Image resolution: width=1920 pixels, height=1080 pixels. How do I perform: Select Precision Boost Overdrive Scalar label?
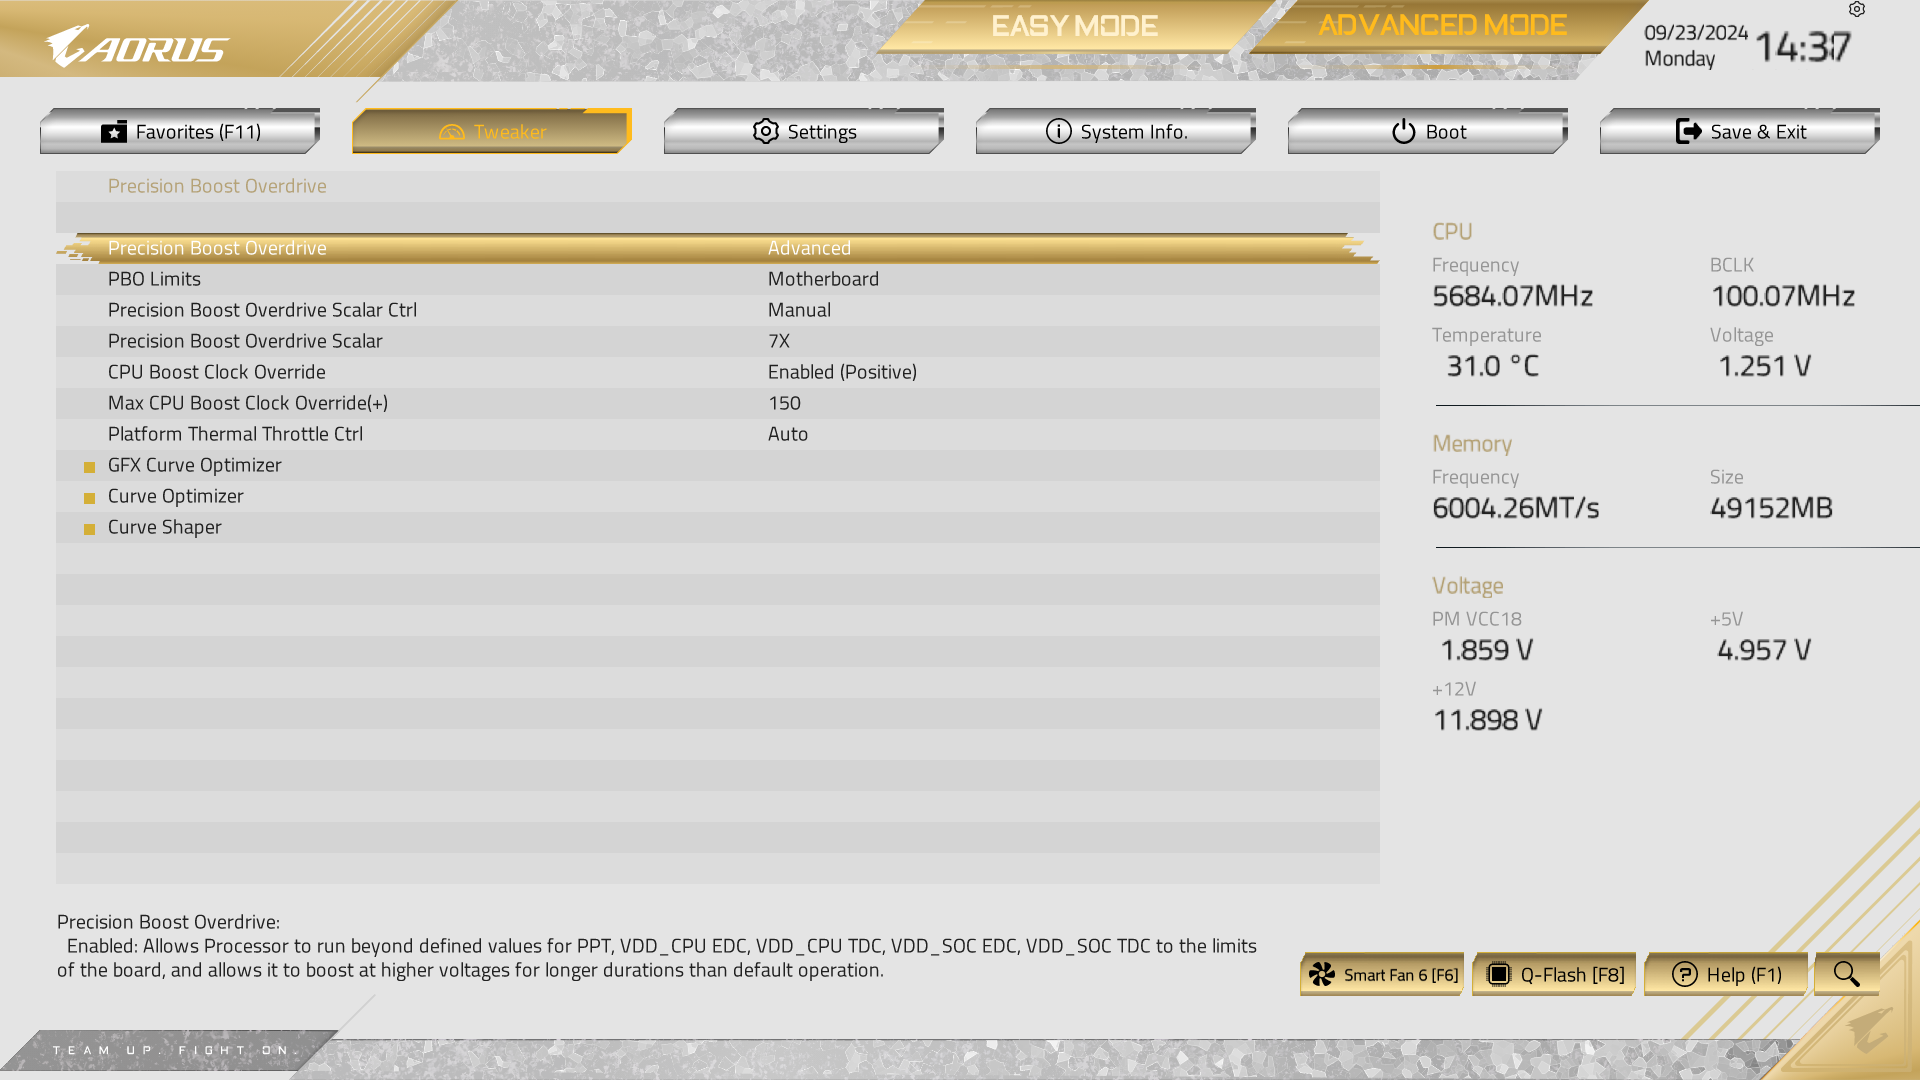point(245,341)
